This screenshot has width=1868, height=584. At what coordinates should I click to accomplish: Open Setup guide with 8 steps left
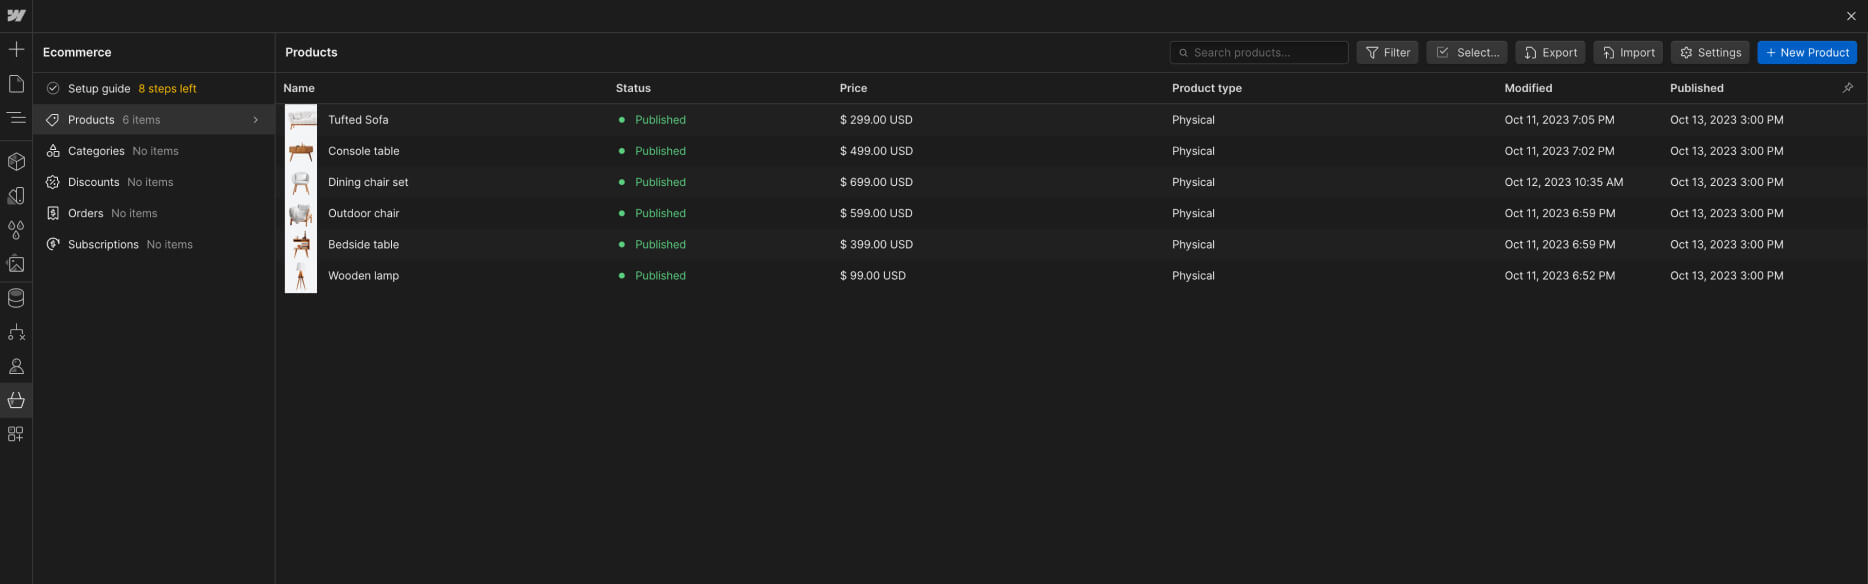154,88
